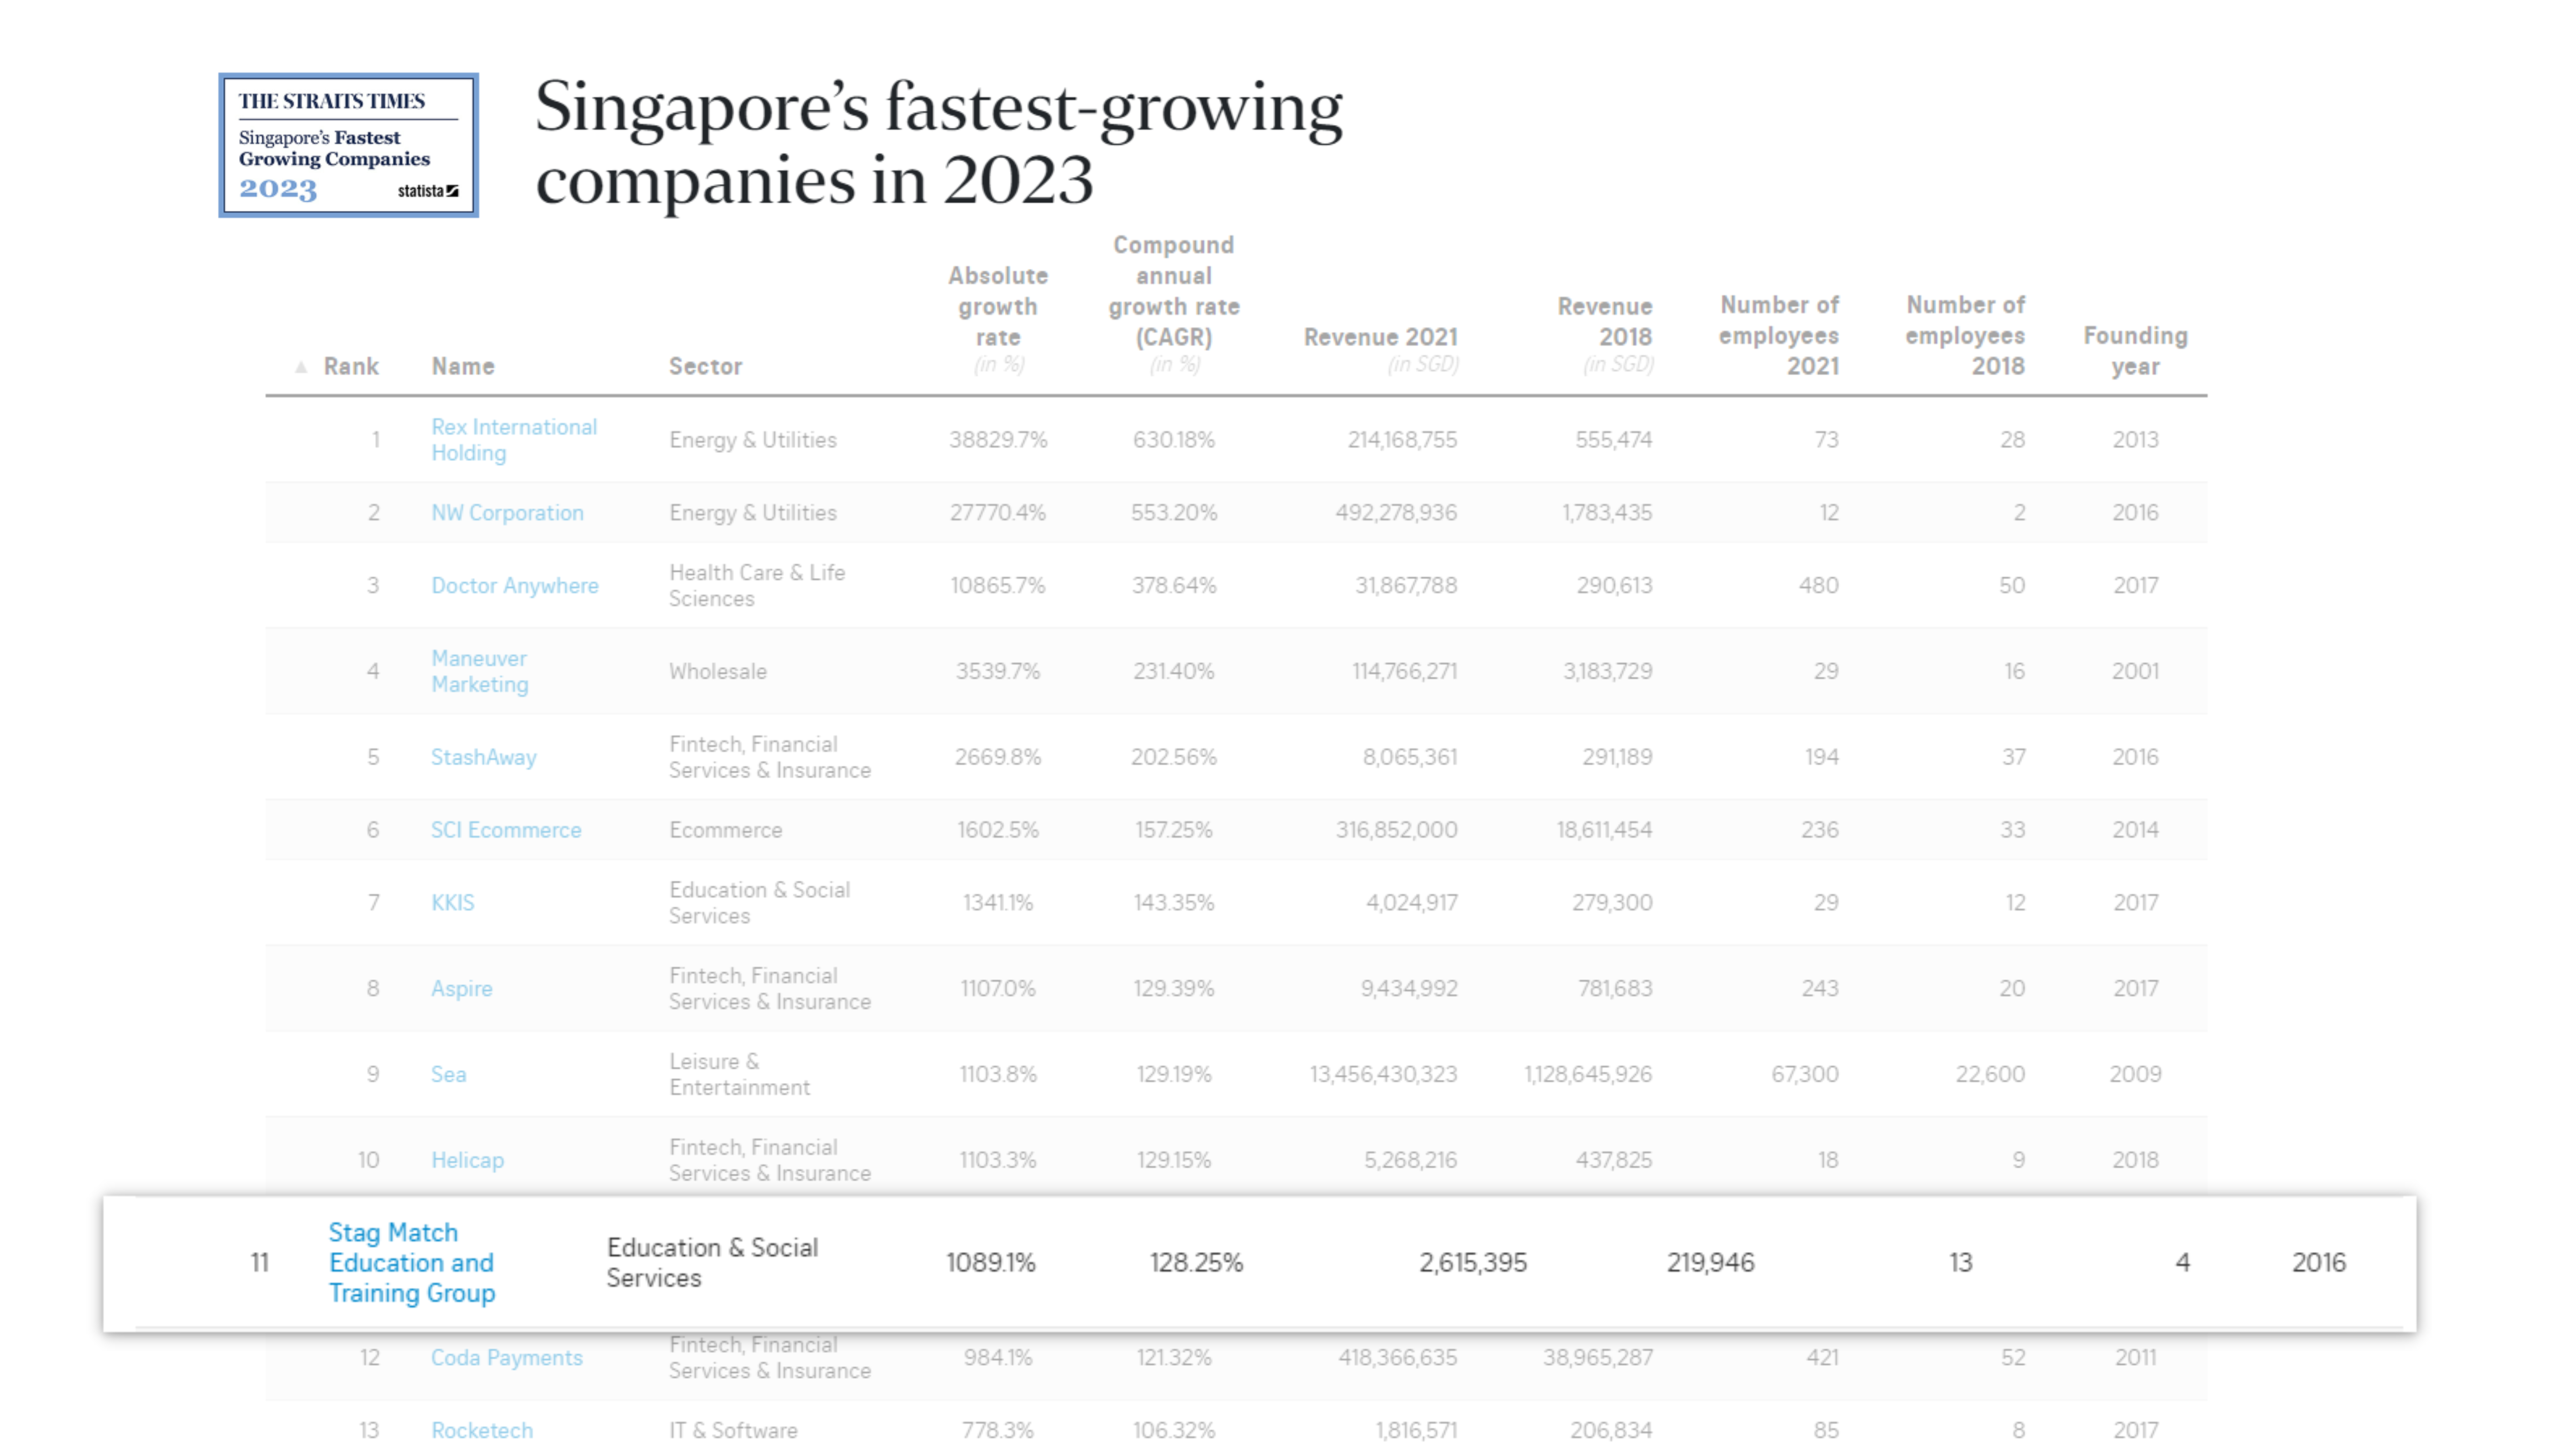The height and width of the screenshot is (1449, 2576).
Task: Select Stag Match 2018 revenue 219,946
Action: 1711,1263
